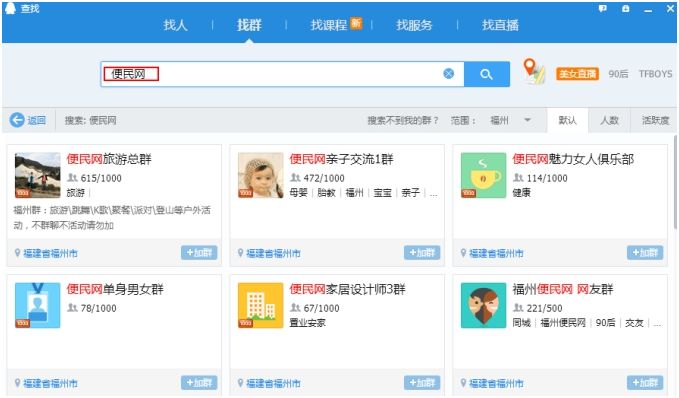Open 福州便民网 网友群 title

pyautogui.click(x=563, y=289)
